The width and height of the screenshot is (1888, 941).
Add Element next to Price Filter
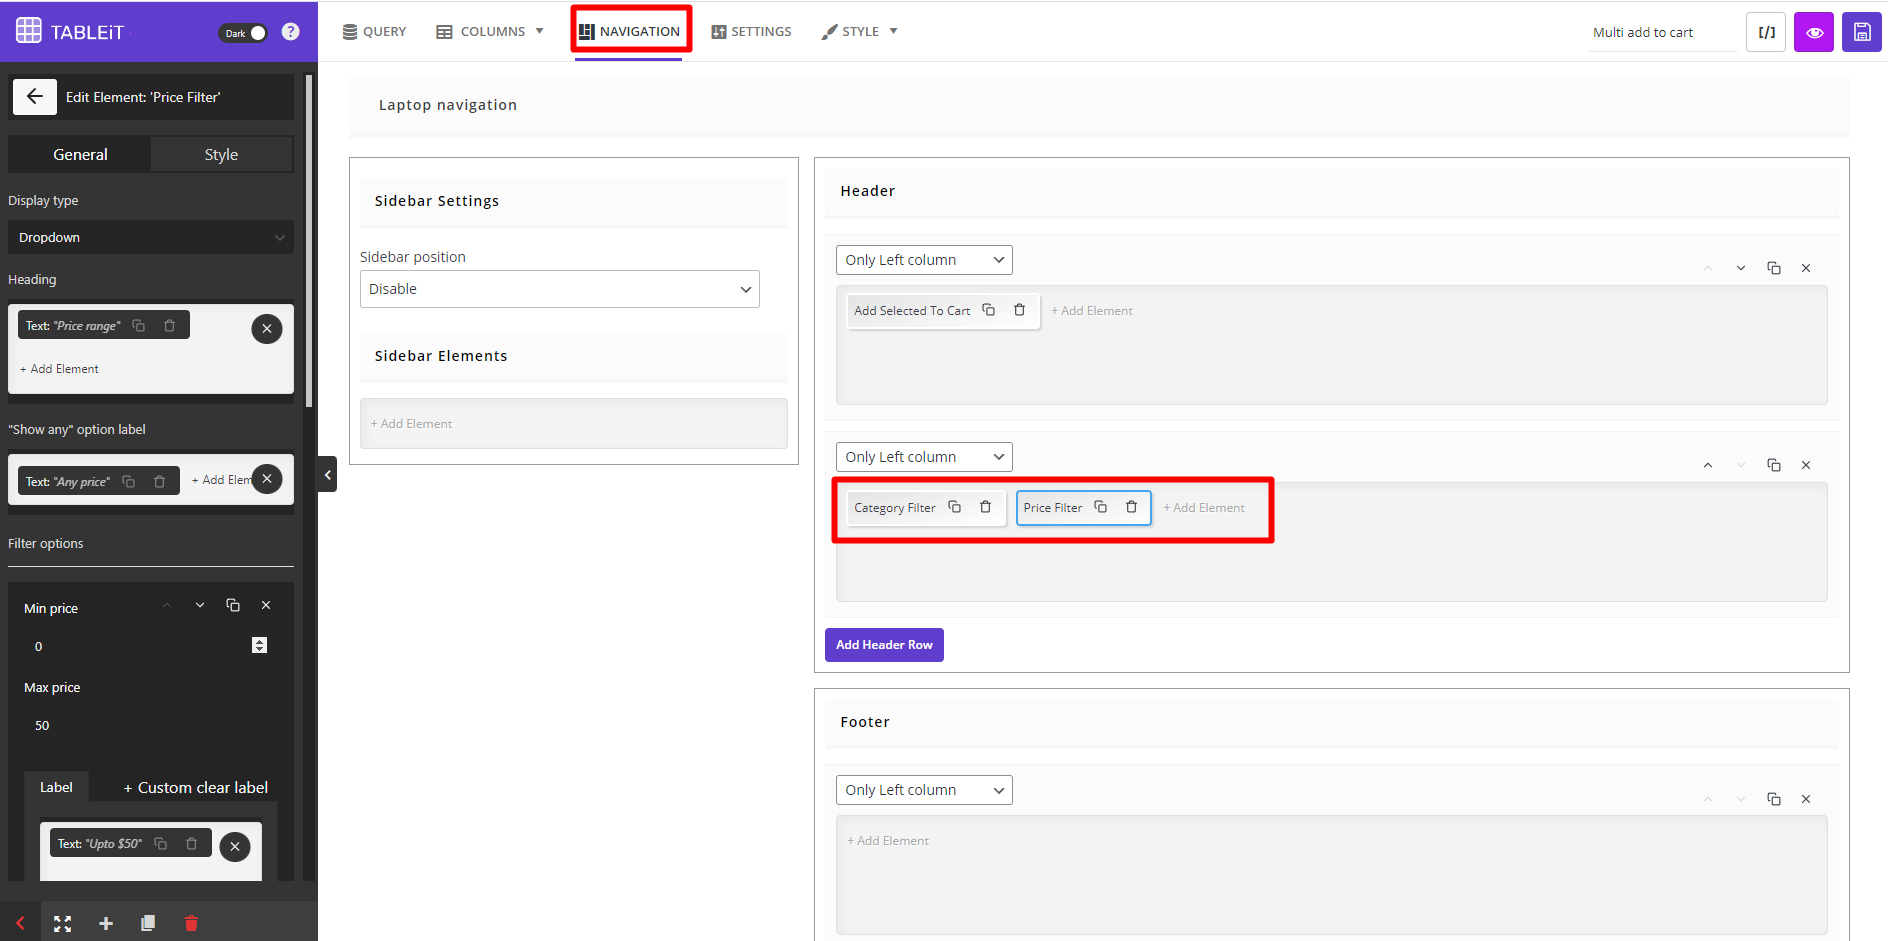pos(1204,508)
